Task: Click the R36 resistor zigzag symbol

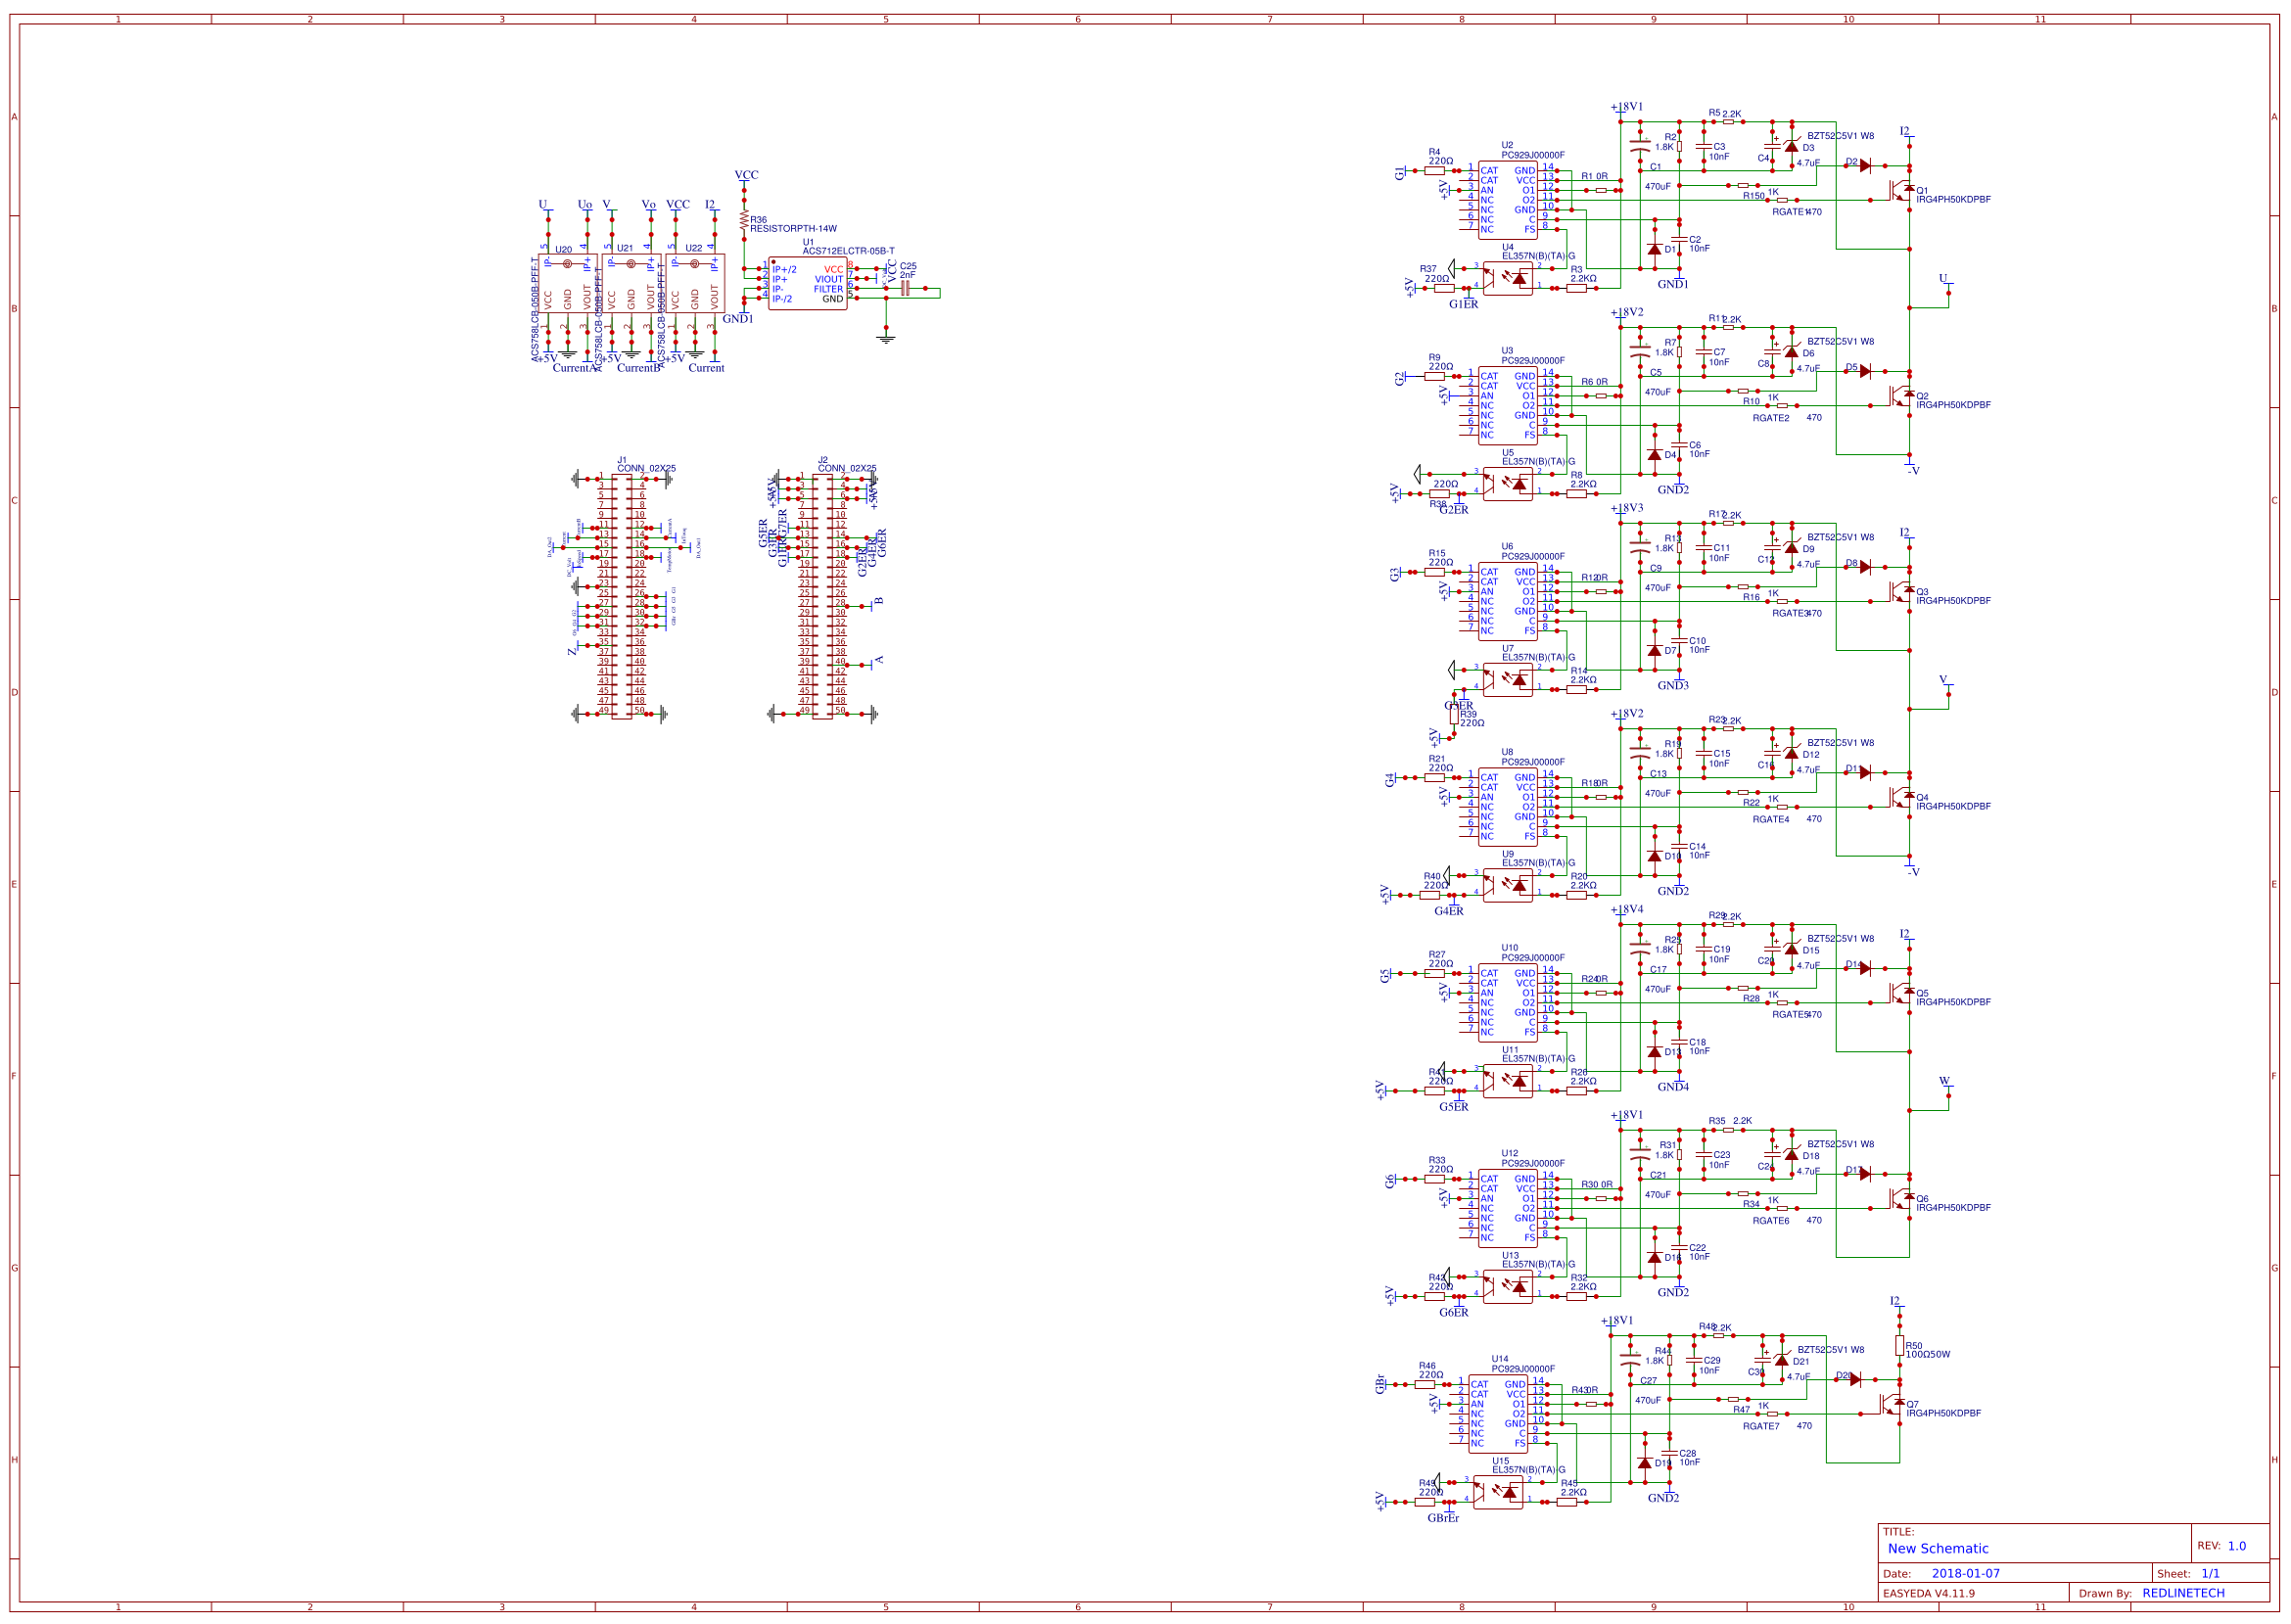Action: click(x=743, y=220)
